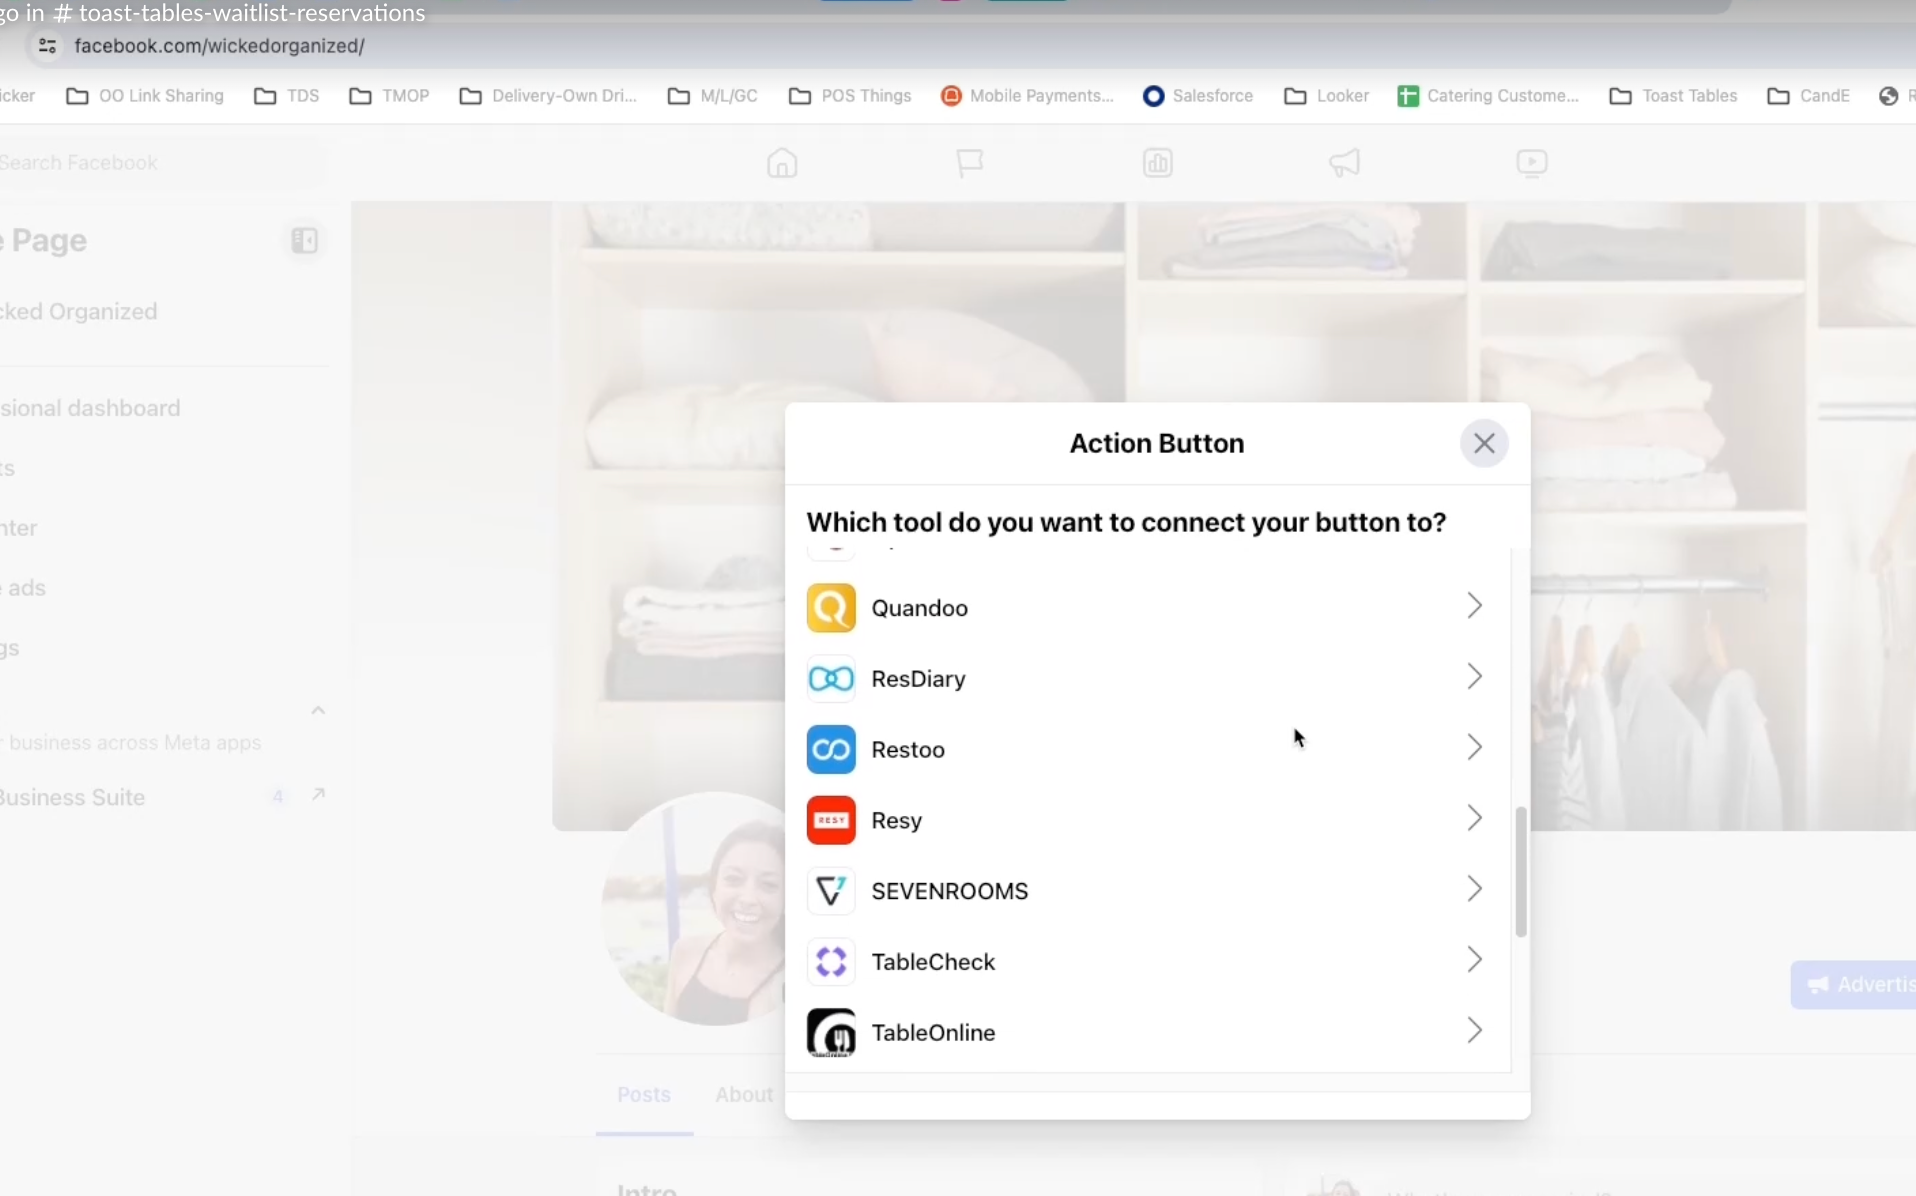The height and width of the screenshot is (1196, 1916).
Task: Select TableOnline from the tool list
Action: point(1147,1033)
